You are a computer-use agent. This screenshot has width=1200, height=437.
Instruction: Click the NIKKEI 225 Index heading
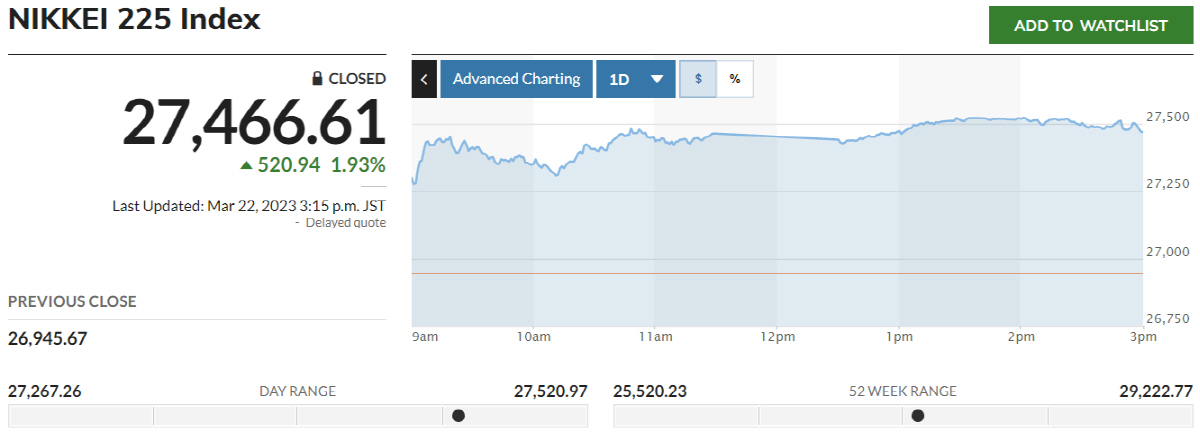point(134,20)
